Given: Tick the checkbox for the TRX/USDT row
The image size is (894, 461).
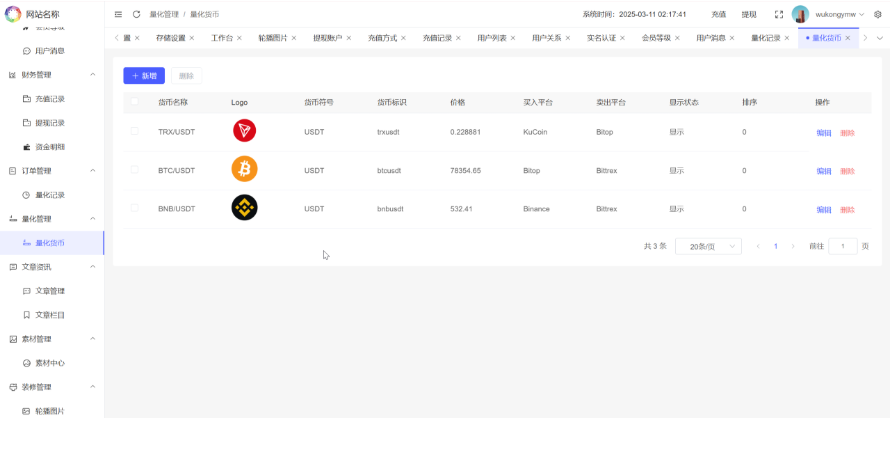Looking at the screenshot, I should (135, 131).
